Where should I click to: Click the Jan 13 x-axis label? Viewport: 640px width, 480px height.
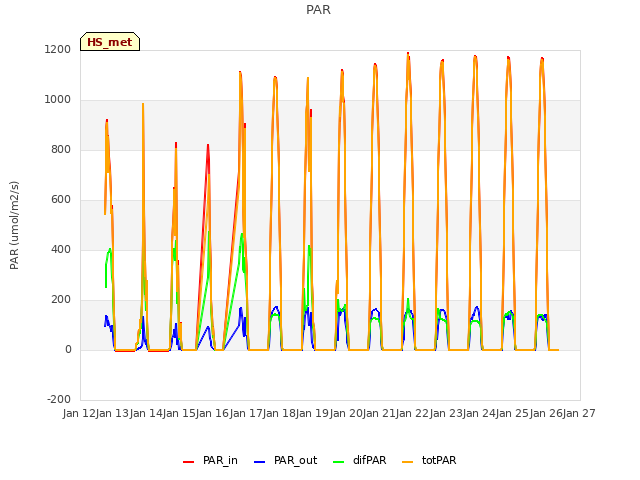click(x=113, y=413)
